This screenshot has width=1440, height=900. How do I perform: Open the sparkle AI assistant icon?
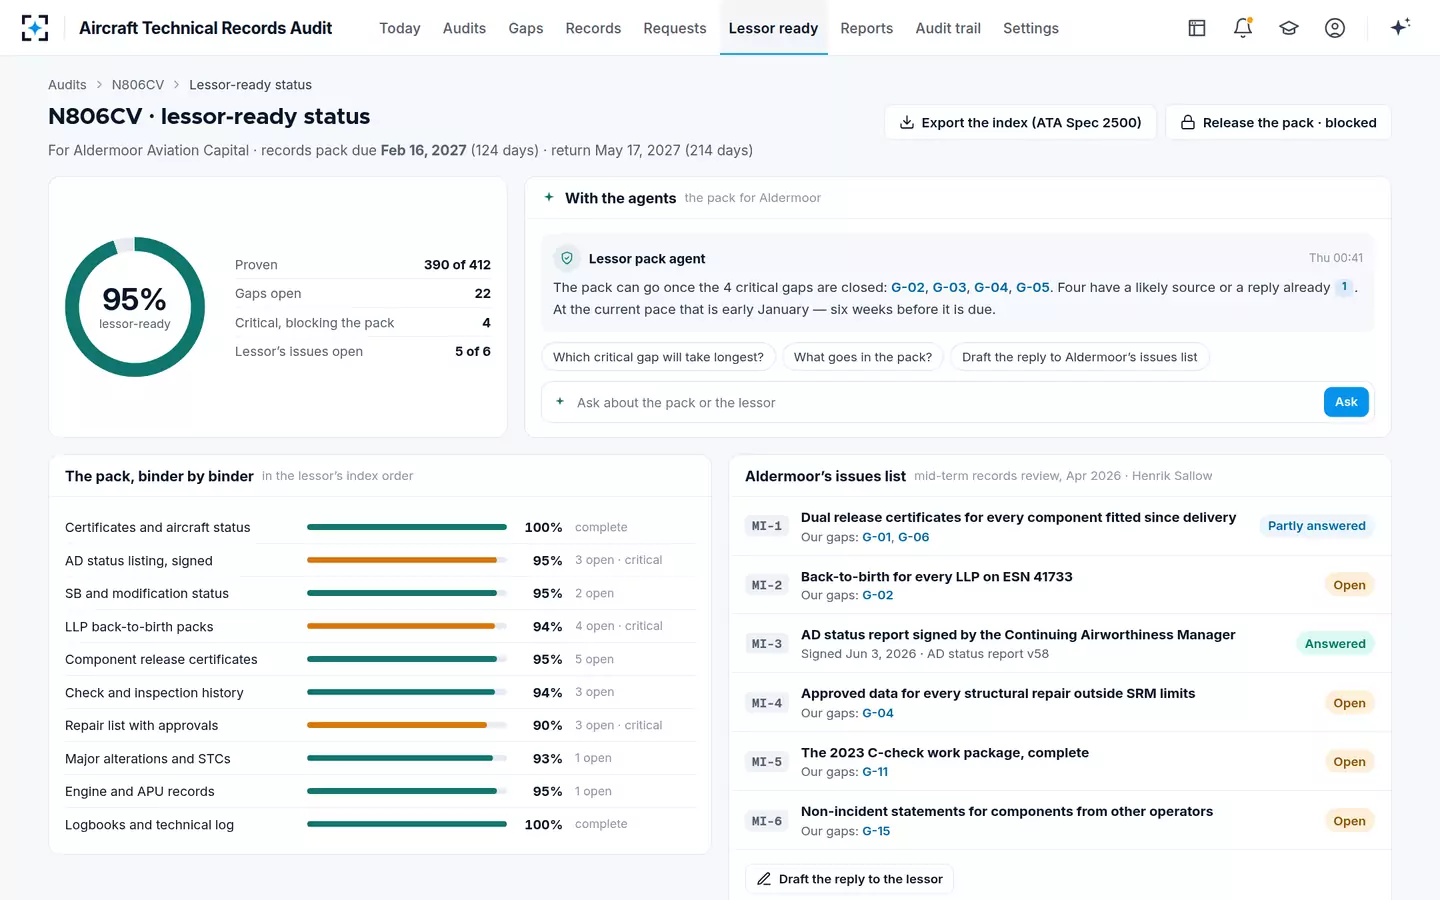click(x=1400, y=28)
